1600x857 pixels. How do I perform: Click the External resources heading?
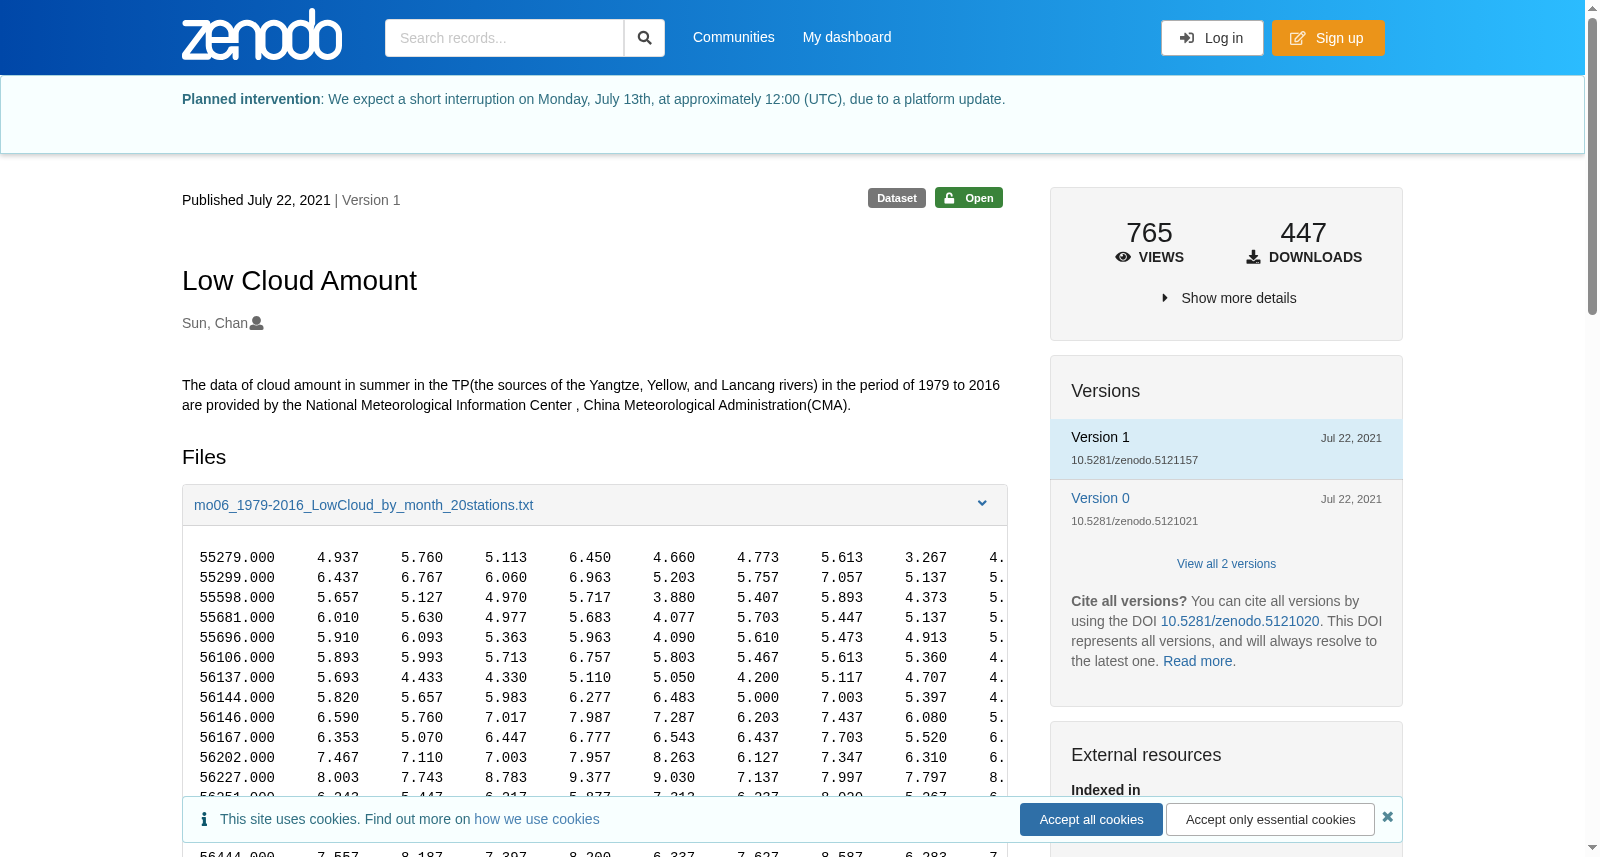point(1146,755)
